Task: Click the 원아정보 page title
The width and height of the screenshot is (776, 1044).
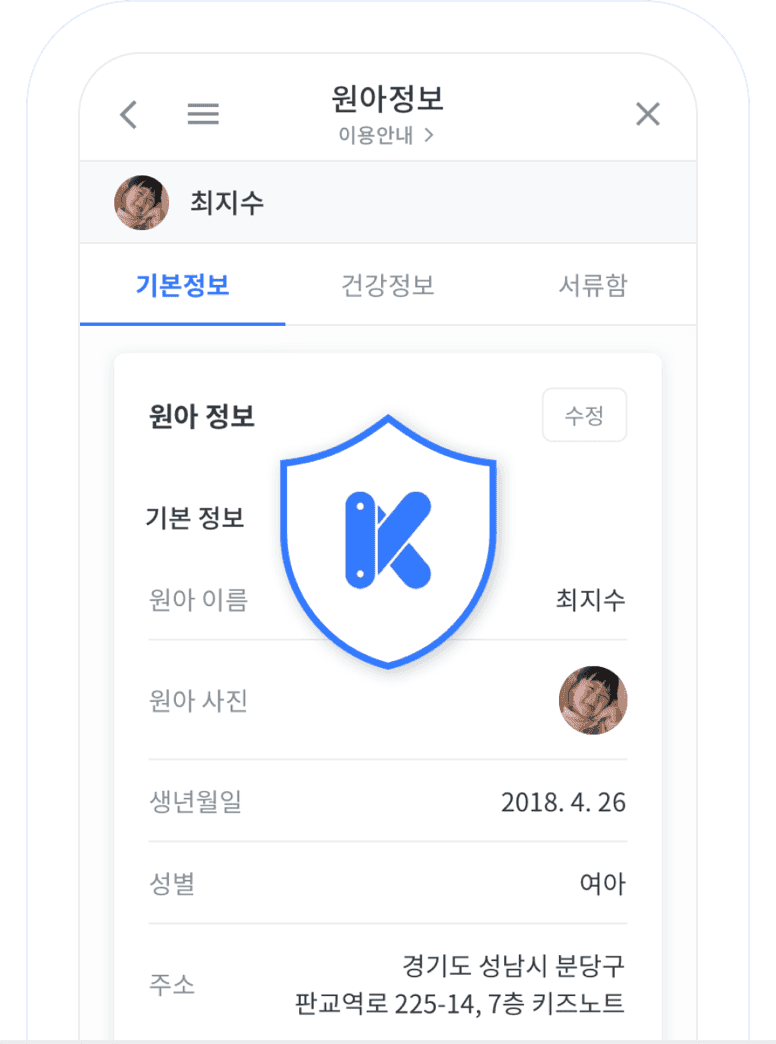Action: 387,99
